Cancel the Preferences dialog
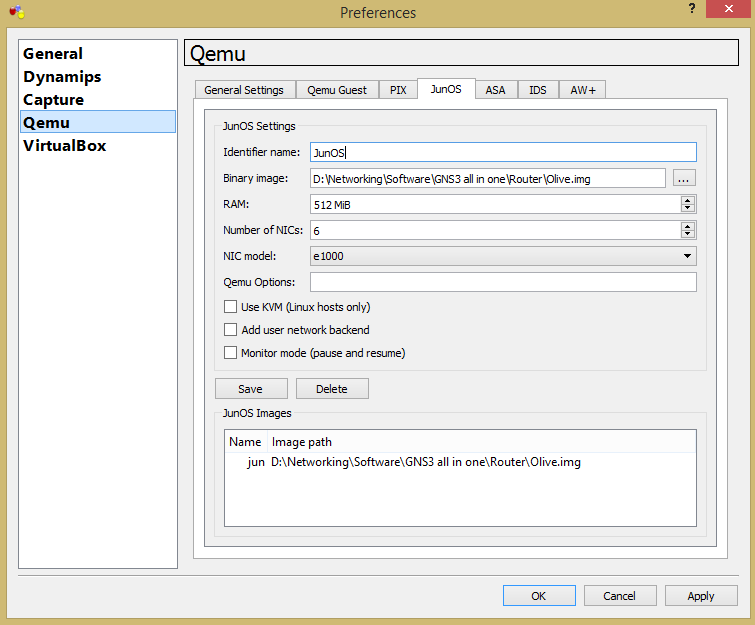Screen dimensions: 755x625 click(x=620, y=596)
